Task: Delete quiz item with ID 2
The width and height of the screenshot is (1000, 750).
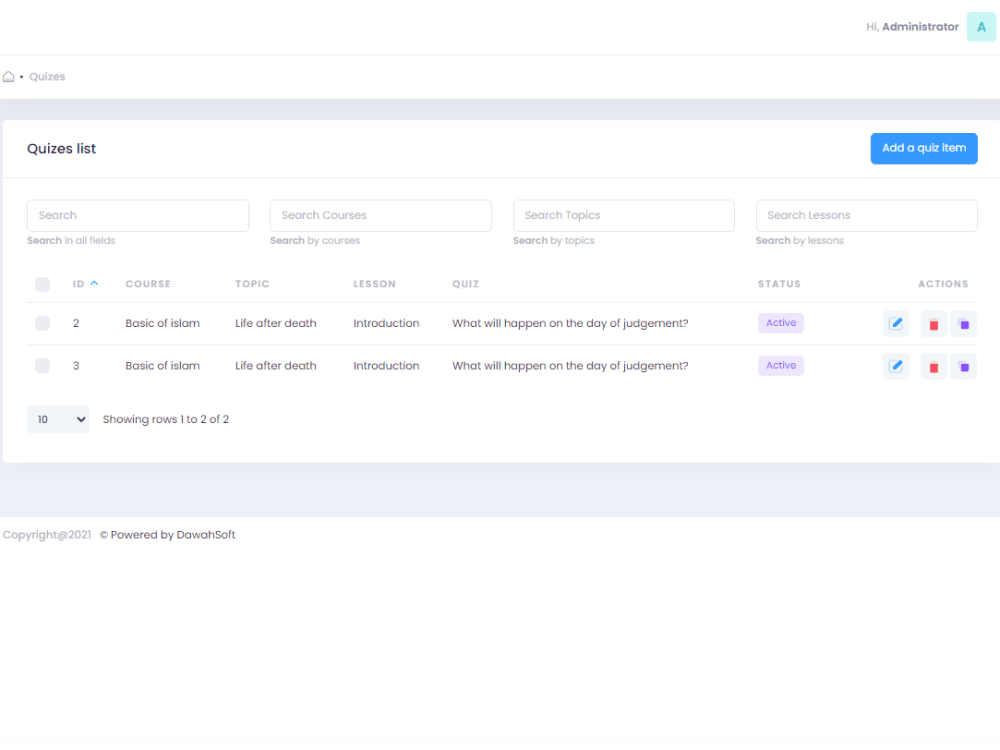Action: click(933, 323)
